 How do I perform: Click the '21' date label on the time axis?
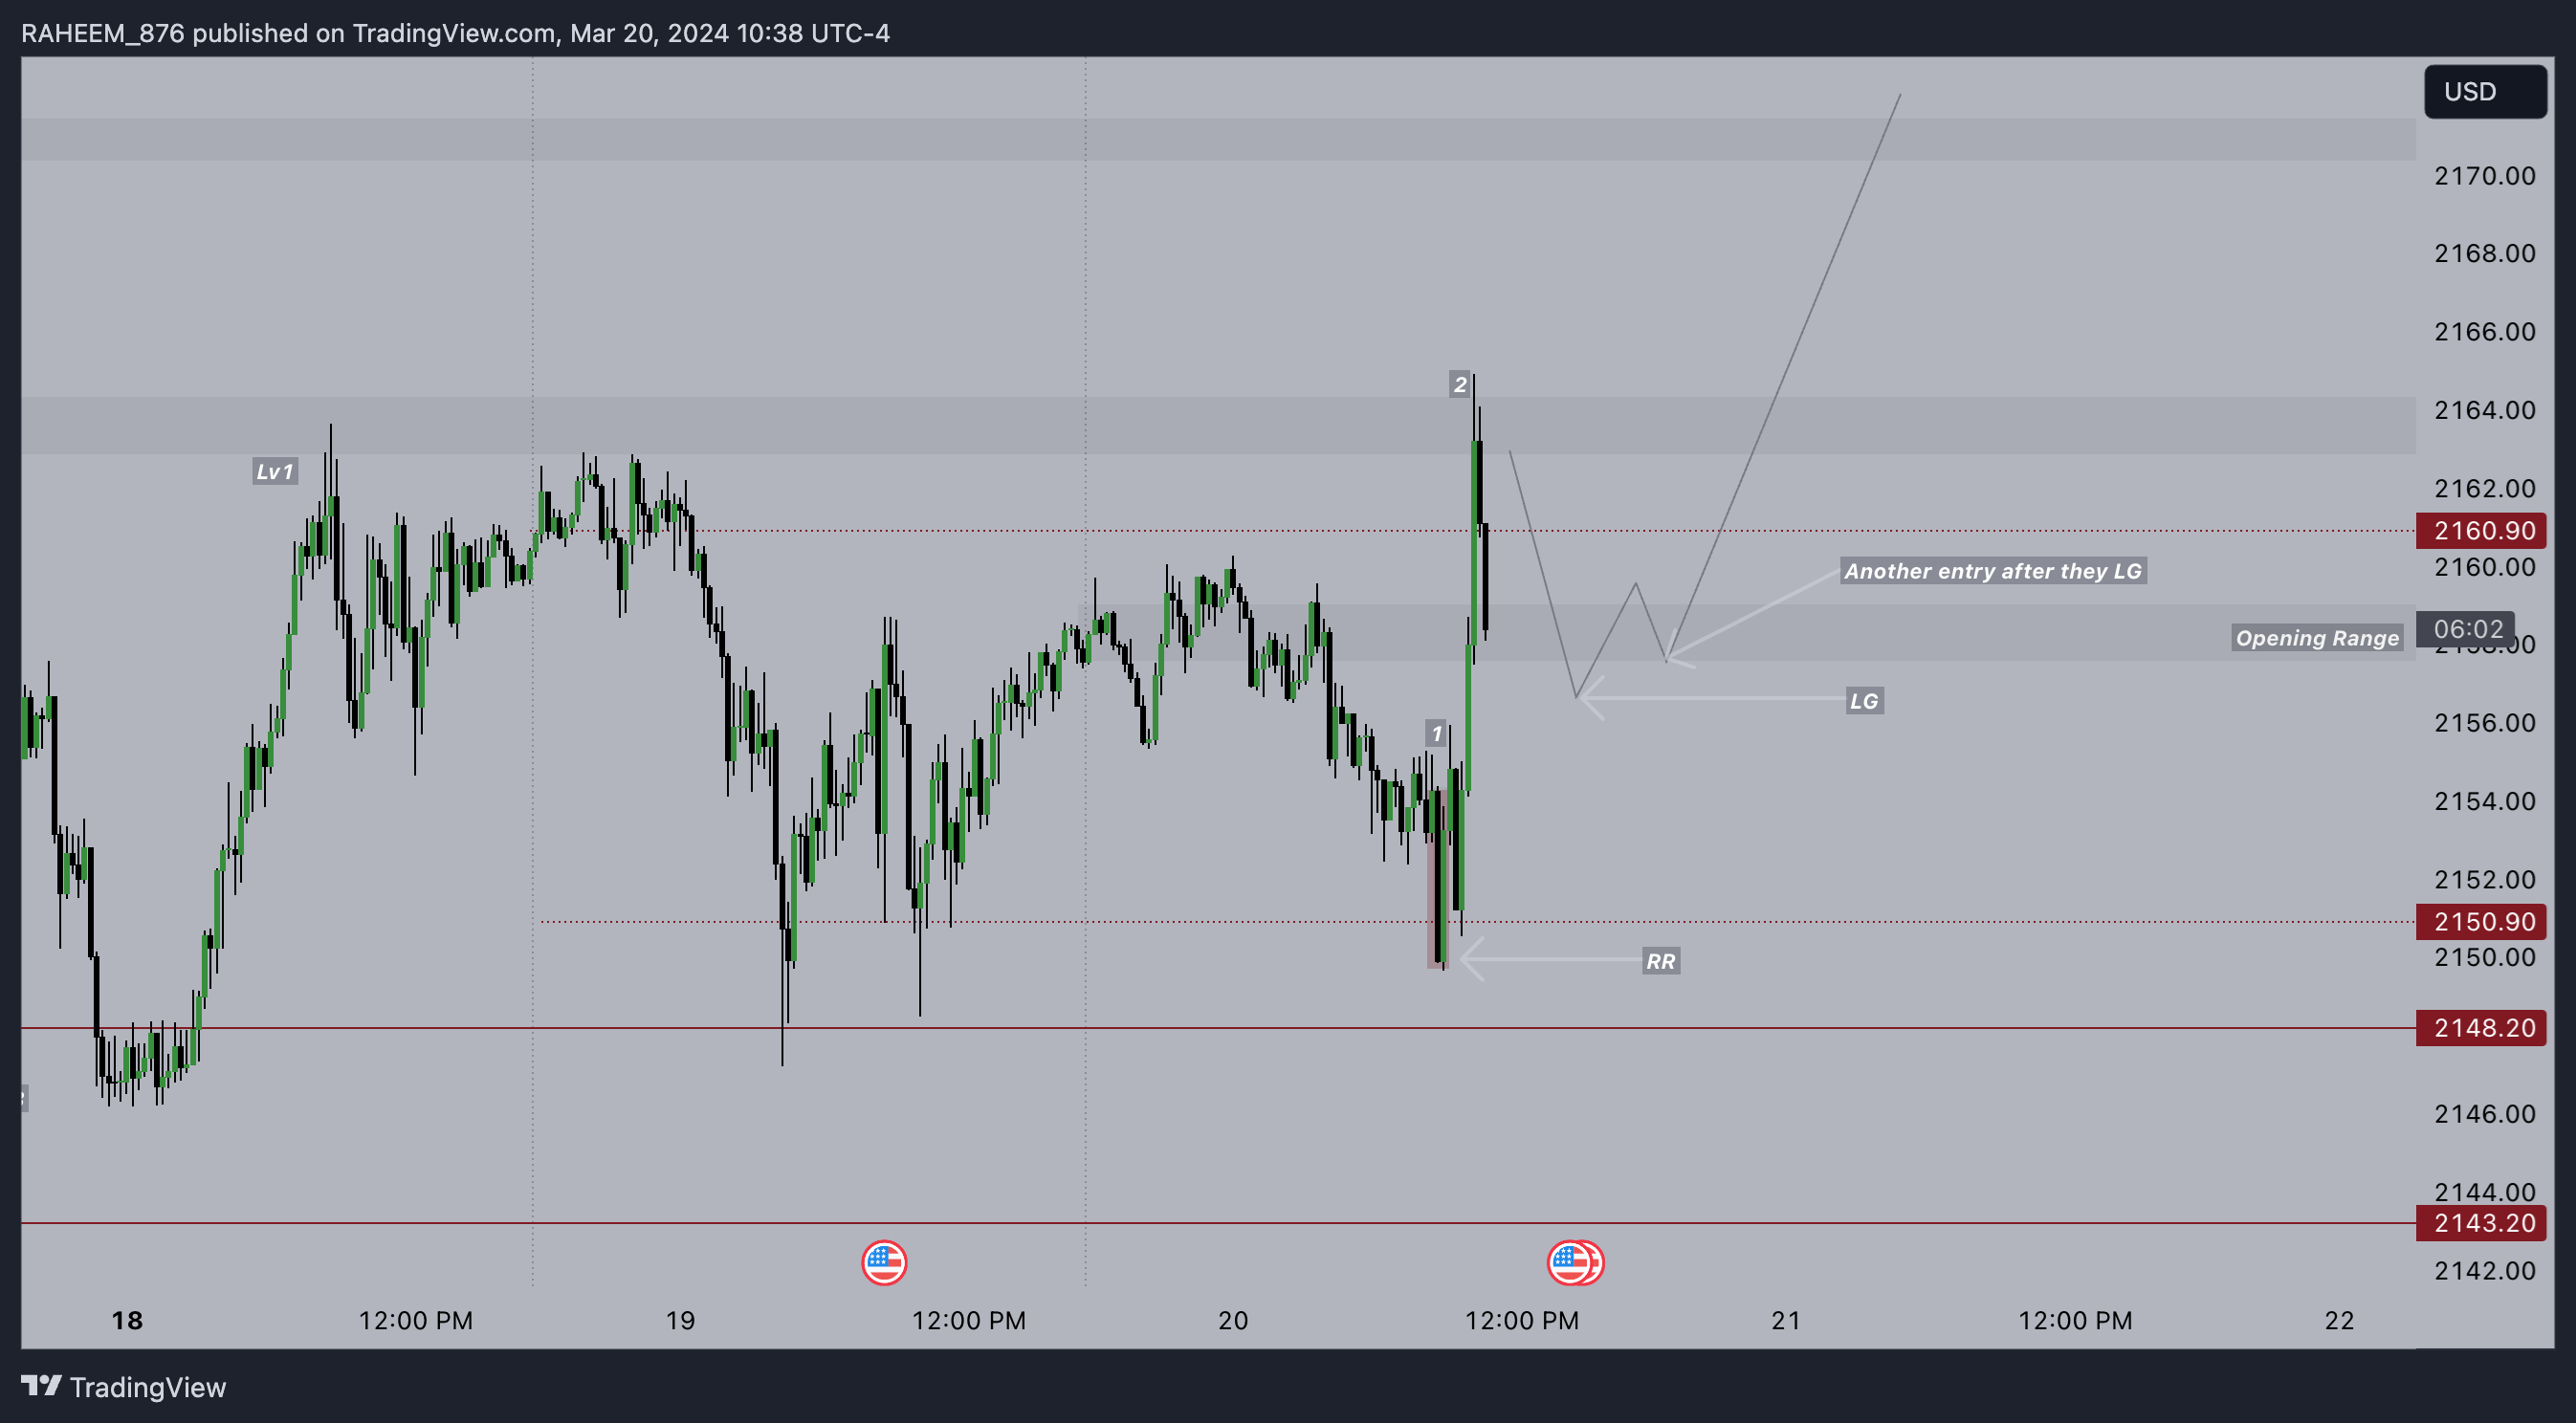point(1786,1320)
